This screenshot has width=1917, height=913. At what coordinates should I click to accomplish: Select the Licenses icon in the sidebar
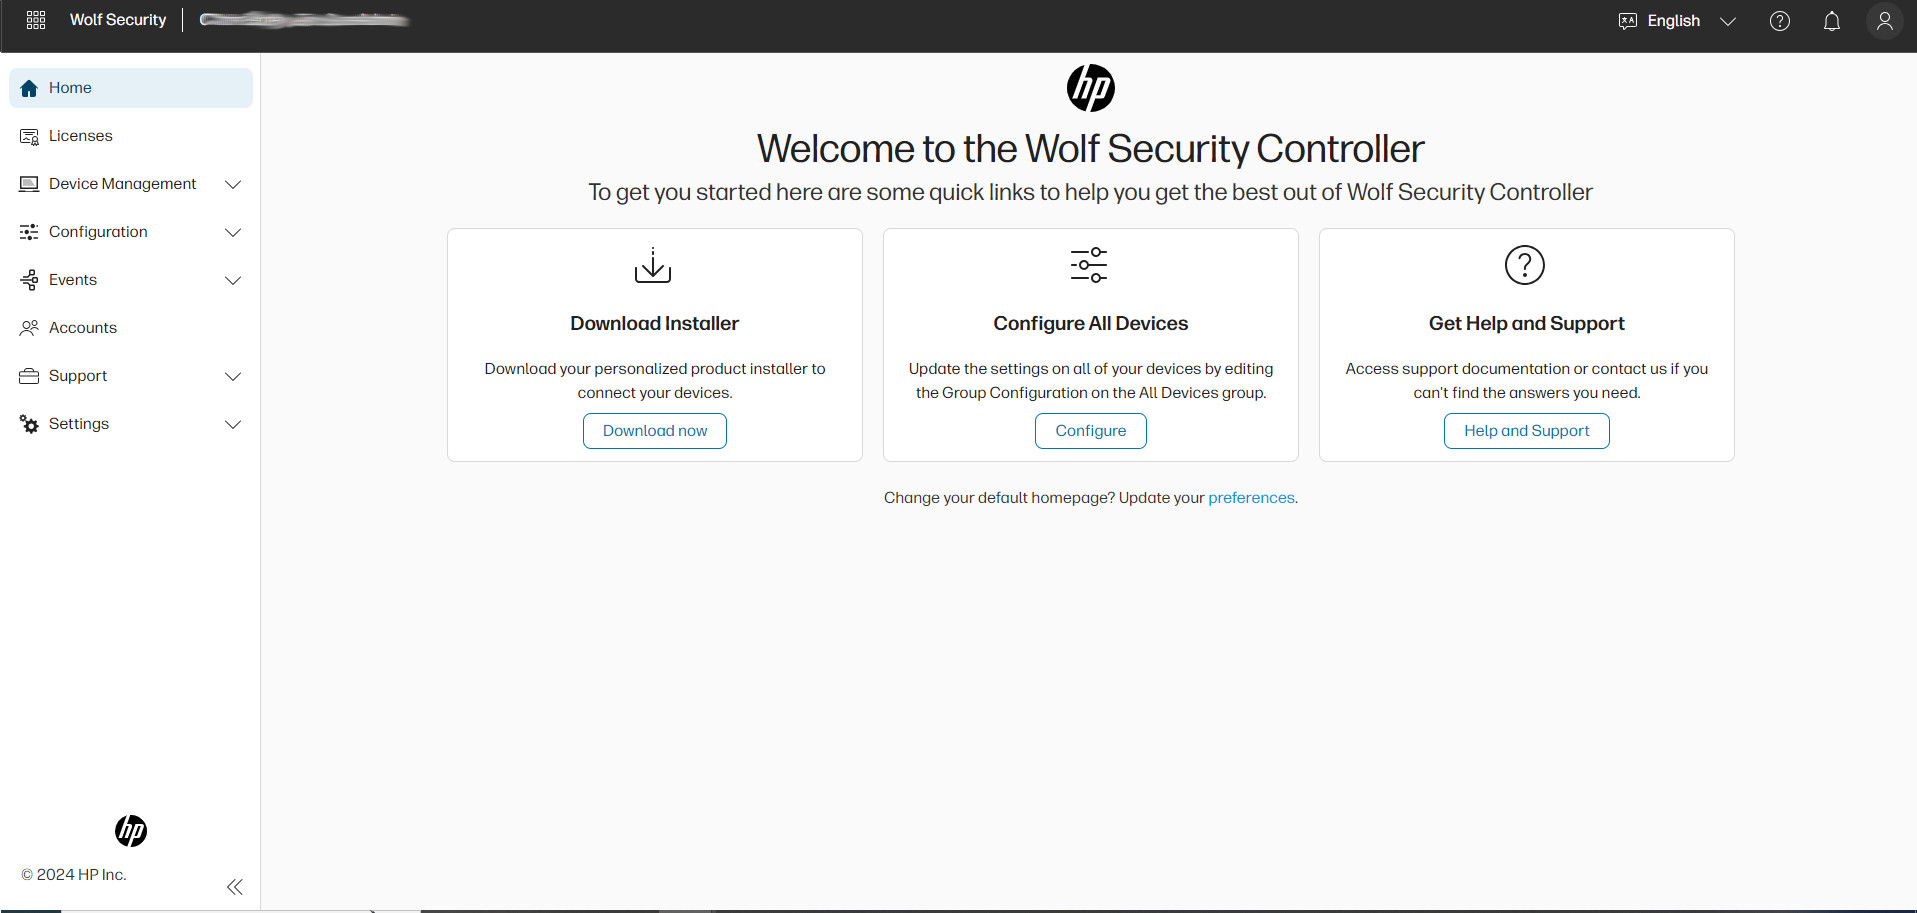[x=28, y=135]
